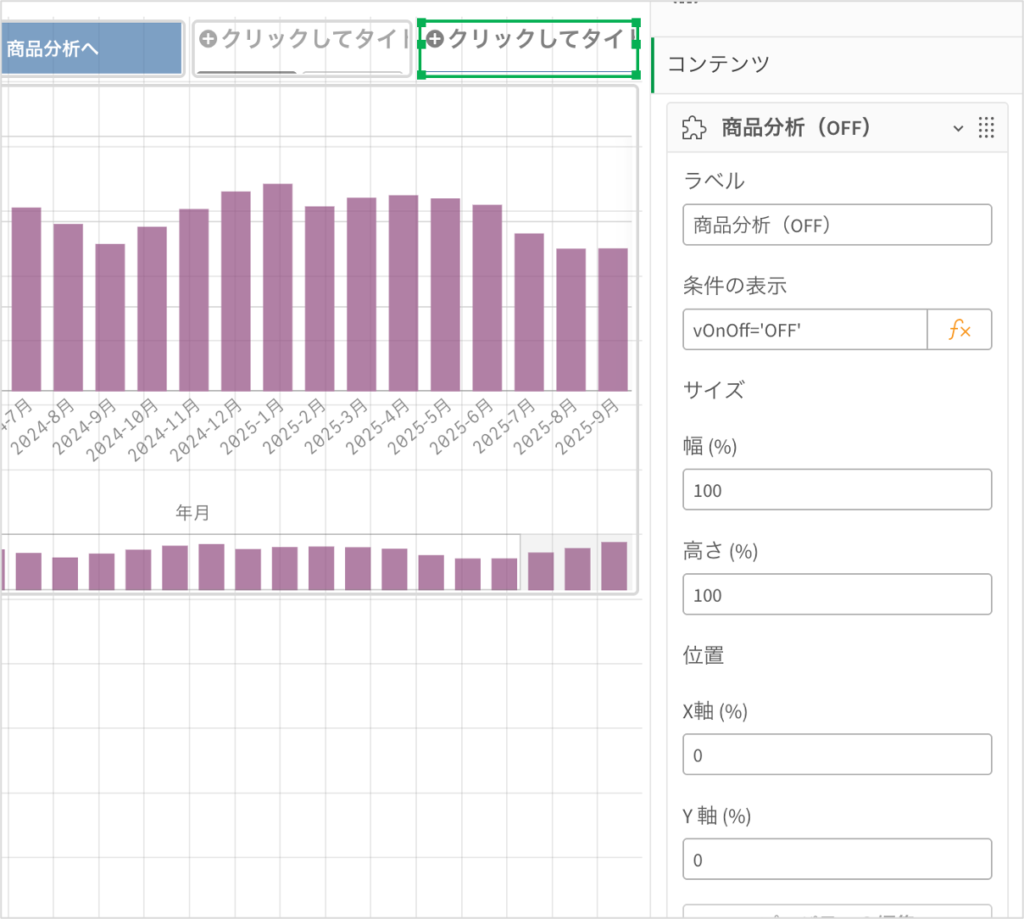Open the fx expression editor for 条件の表示
The width and height of the screenshot is (1024, 919).
(959, 330)
